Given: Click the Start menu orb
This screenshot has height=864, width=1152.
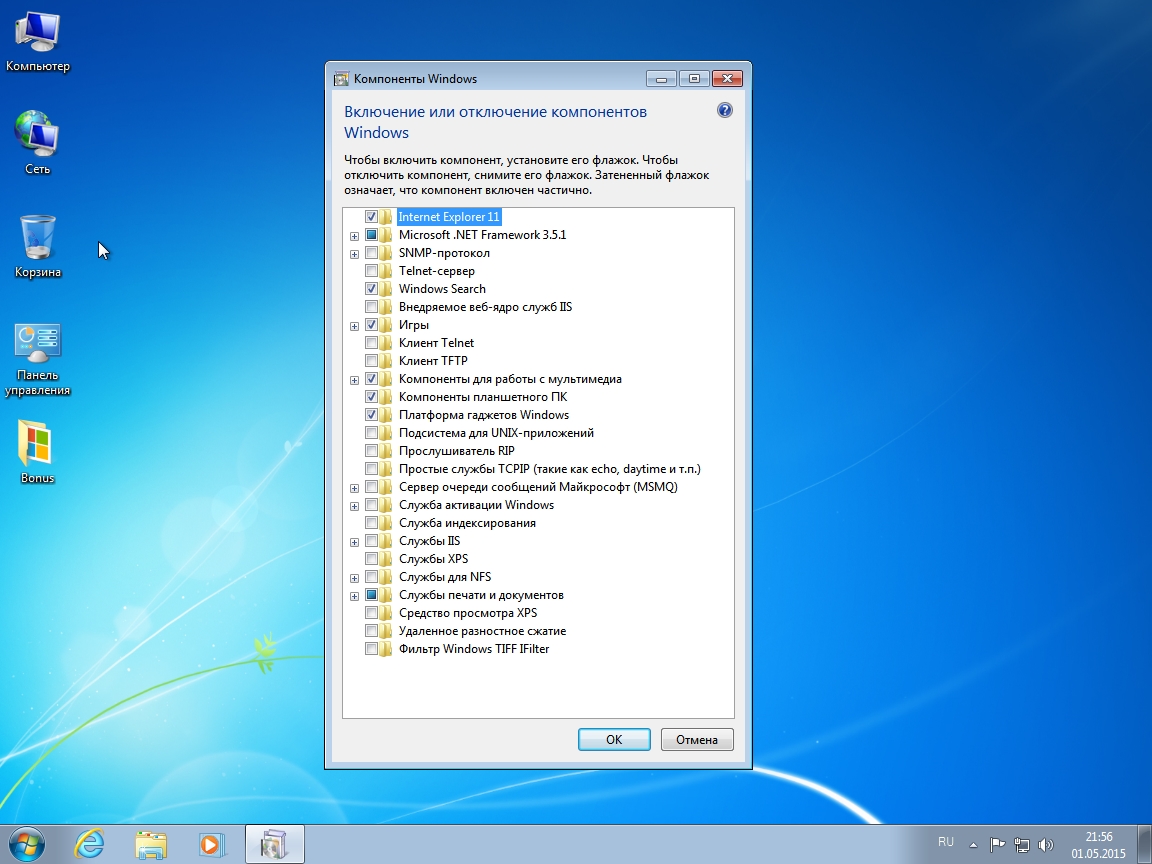Looking at the screenshot, I should [28, 843].
